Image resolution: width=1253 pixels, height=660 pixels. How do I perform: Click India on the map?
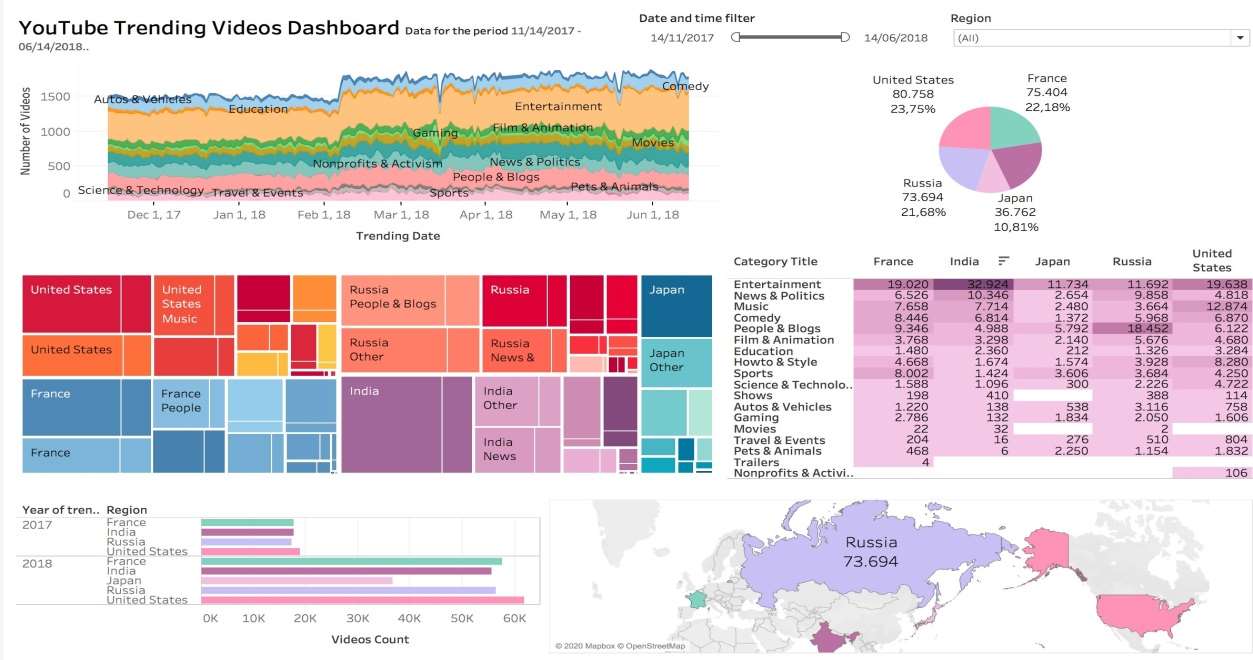click(829, 637)
